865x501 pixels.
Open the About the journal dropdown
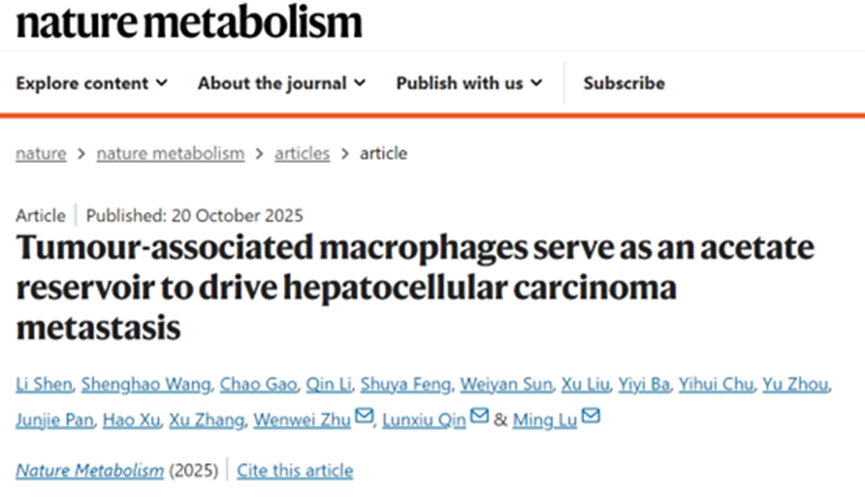tap(282, 83)
